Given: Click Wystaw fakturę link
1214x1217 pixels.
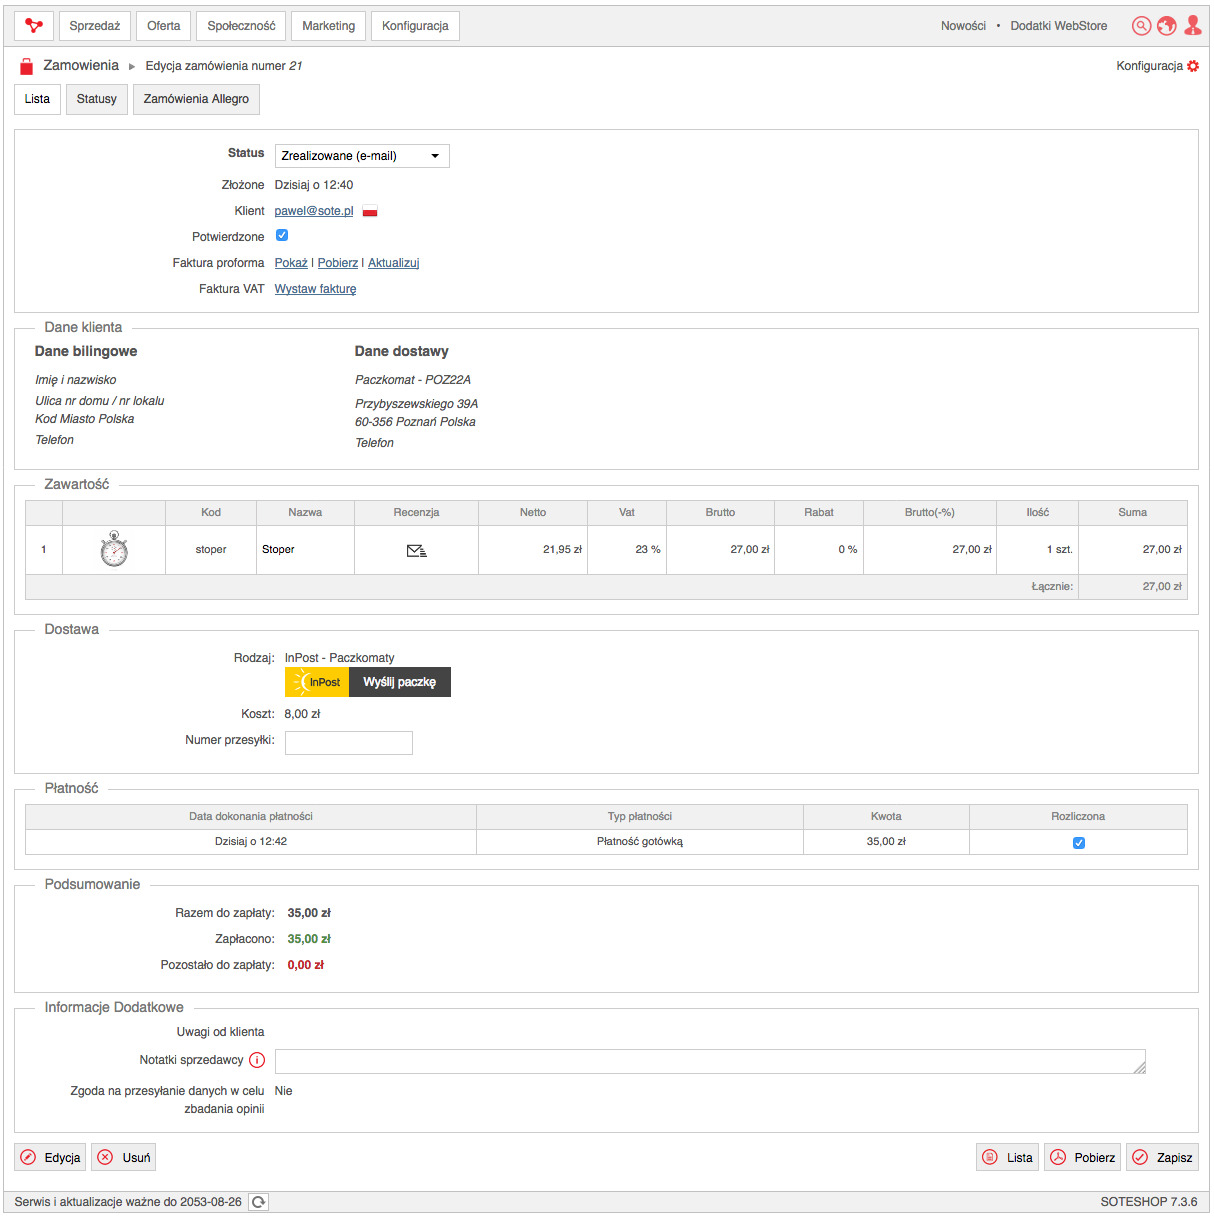Looking at the screenshot, I should (316, 289).
